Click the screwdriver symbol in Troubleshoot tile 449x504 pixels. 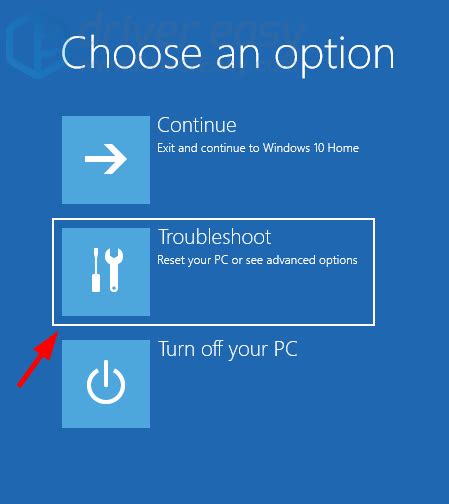96,270
